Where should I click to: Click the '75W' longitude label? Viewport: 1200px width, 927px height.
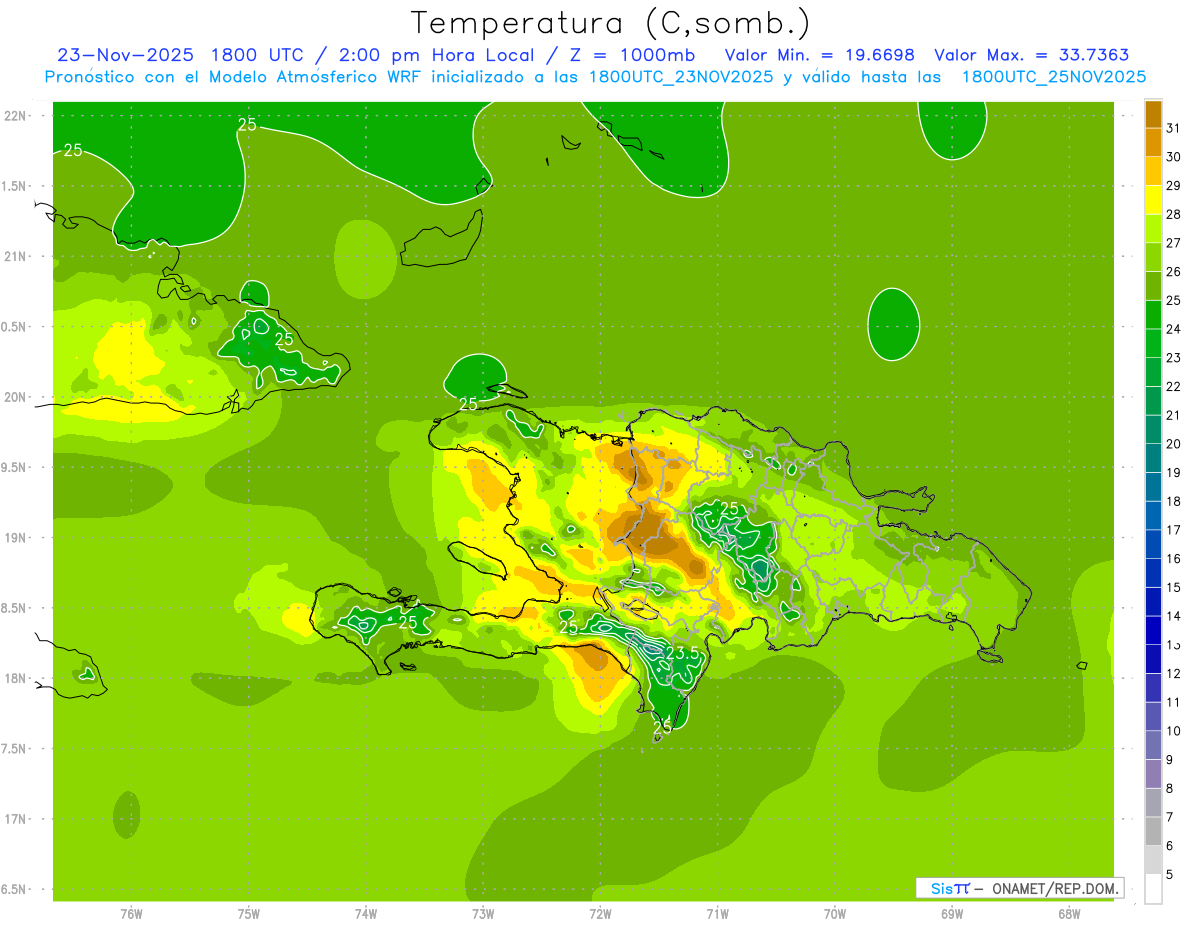coord(248,913)
